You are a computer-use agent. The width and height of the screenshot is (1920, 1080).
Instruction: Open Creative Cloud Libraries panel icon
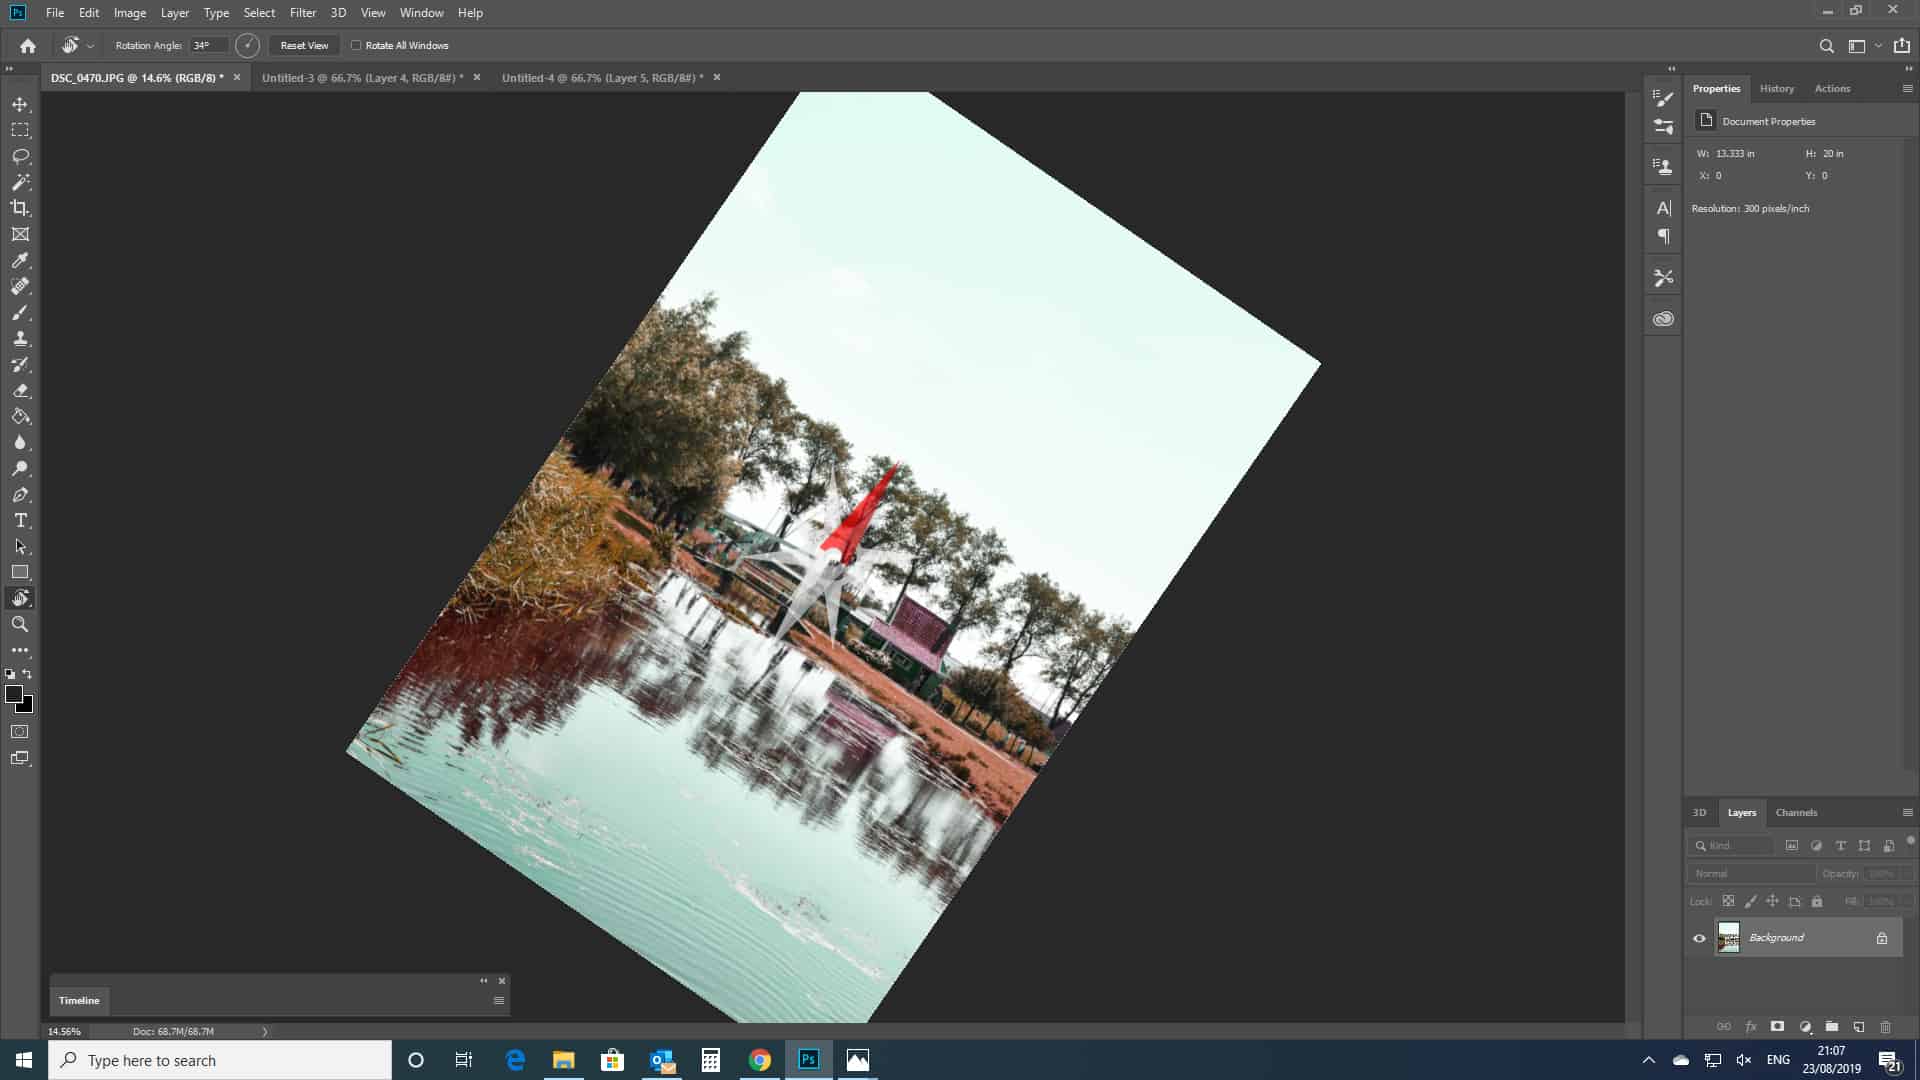click(1663, 319)
